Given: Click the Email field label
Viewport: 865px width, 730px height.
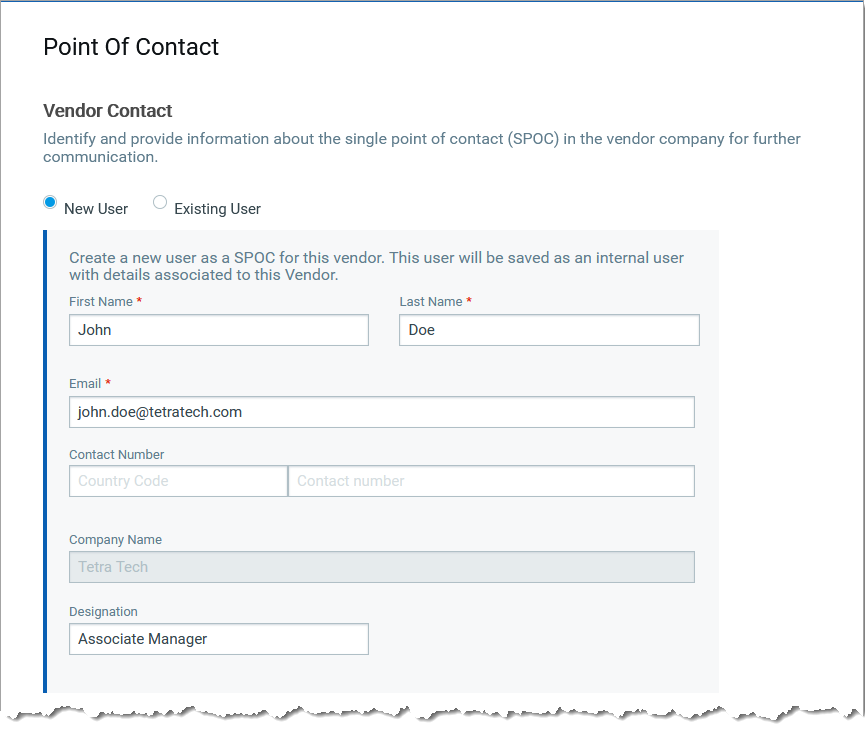Looking at the screenshot, I should click(x=85, y=384).
